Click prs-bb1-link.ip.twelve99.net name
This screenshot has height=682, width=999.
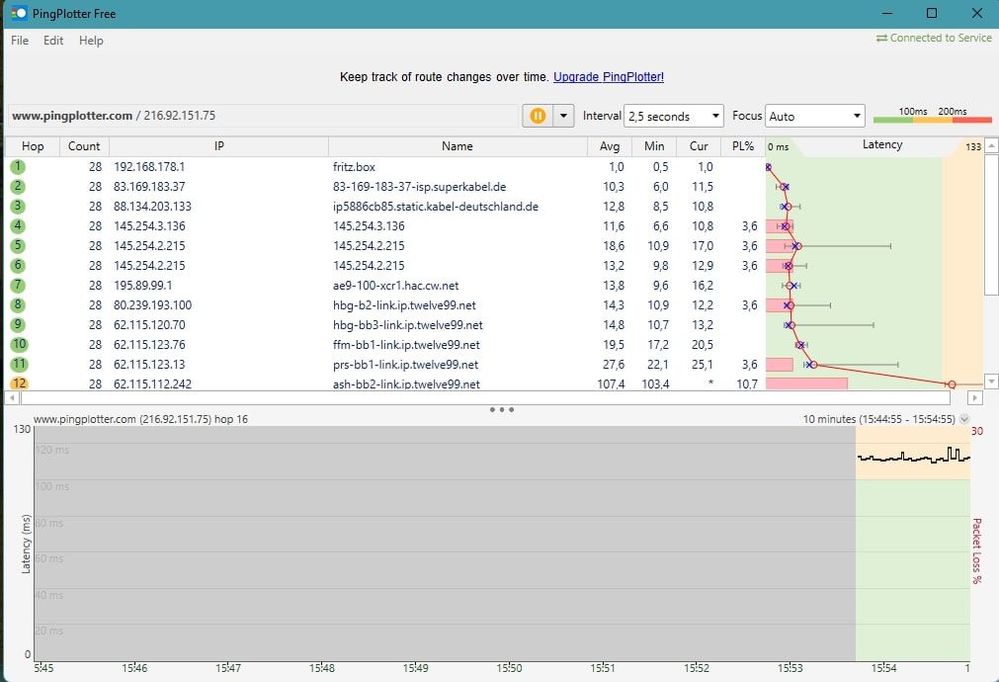coord(405,364)
